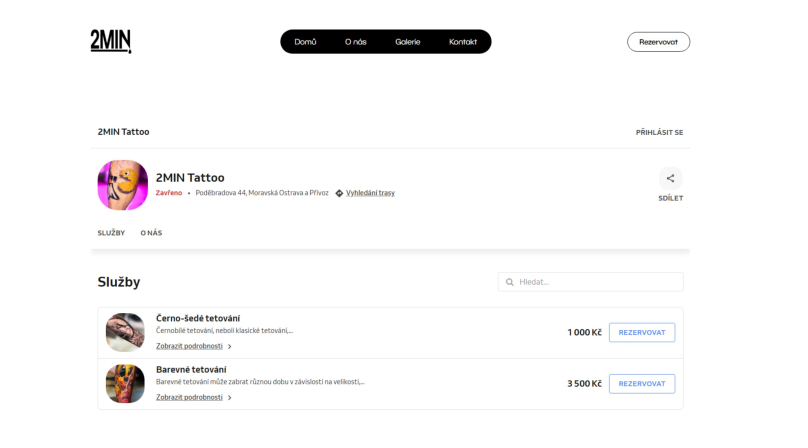Focus the Hledat search field

[591, 282]
